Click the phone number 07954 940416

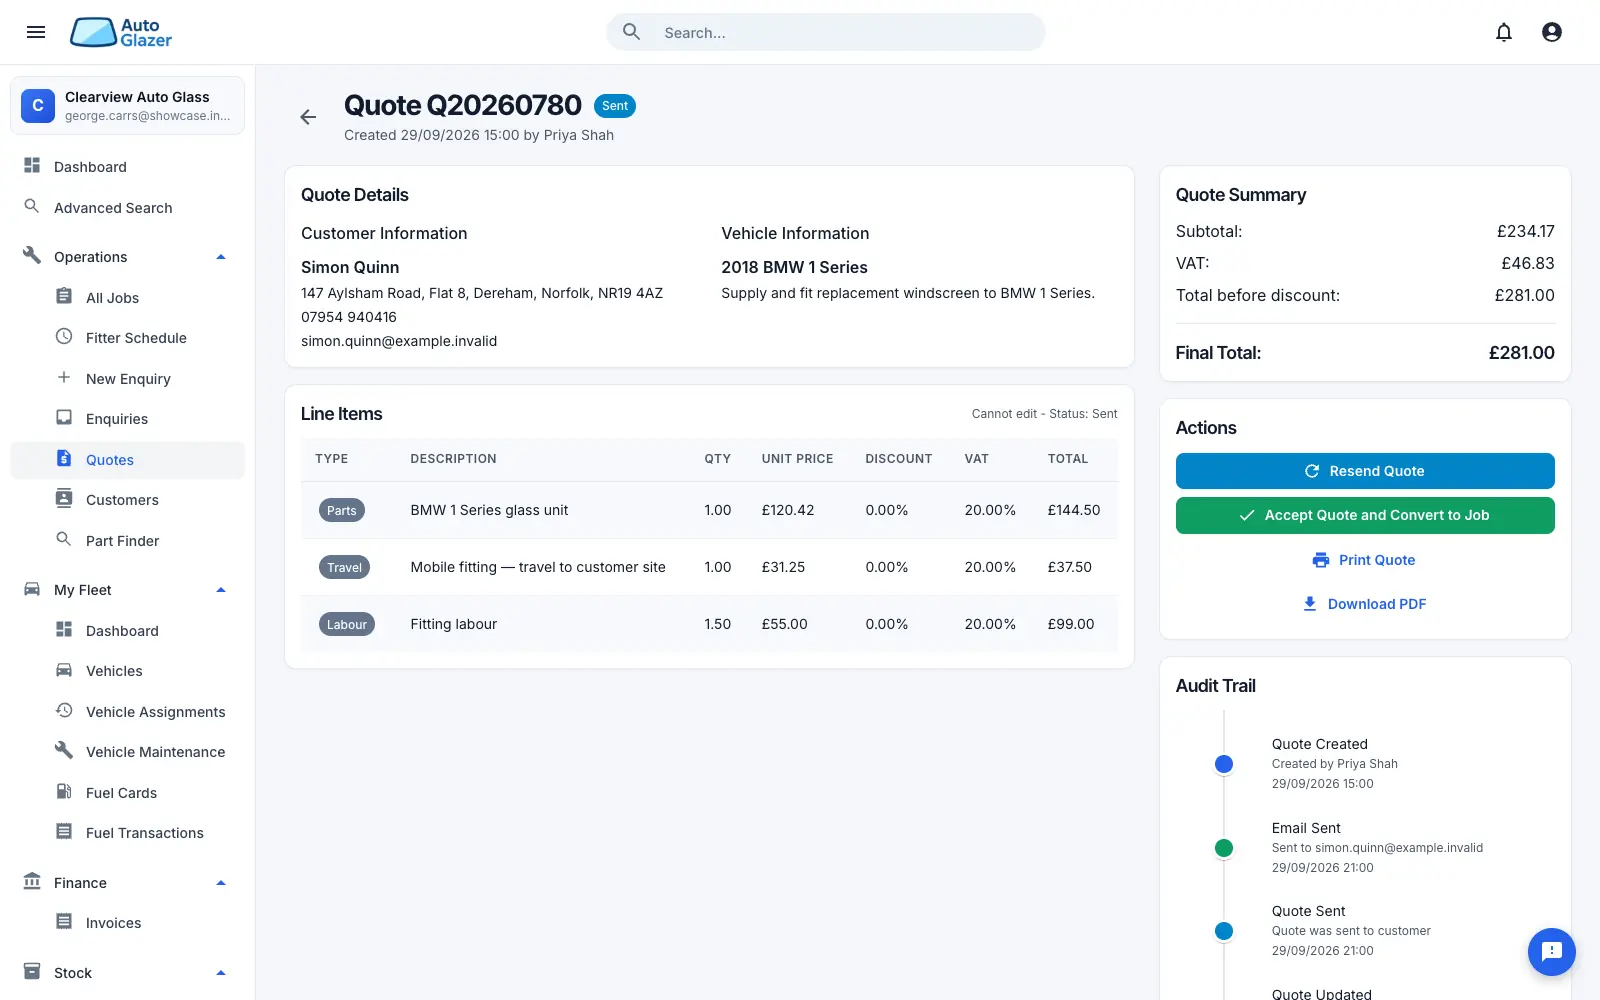tap(349, 317)
